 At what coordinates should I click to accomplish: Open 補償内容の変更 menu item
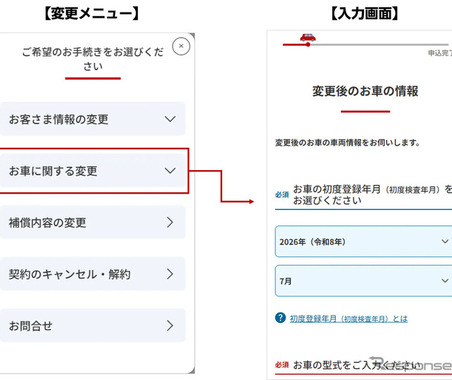point(92,222)
